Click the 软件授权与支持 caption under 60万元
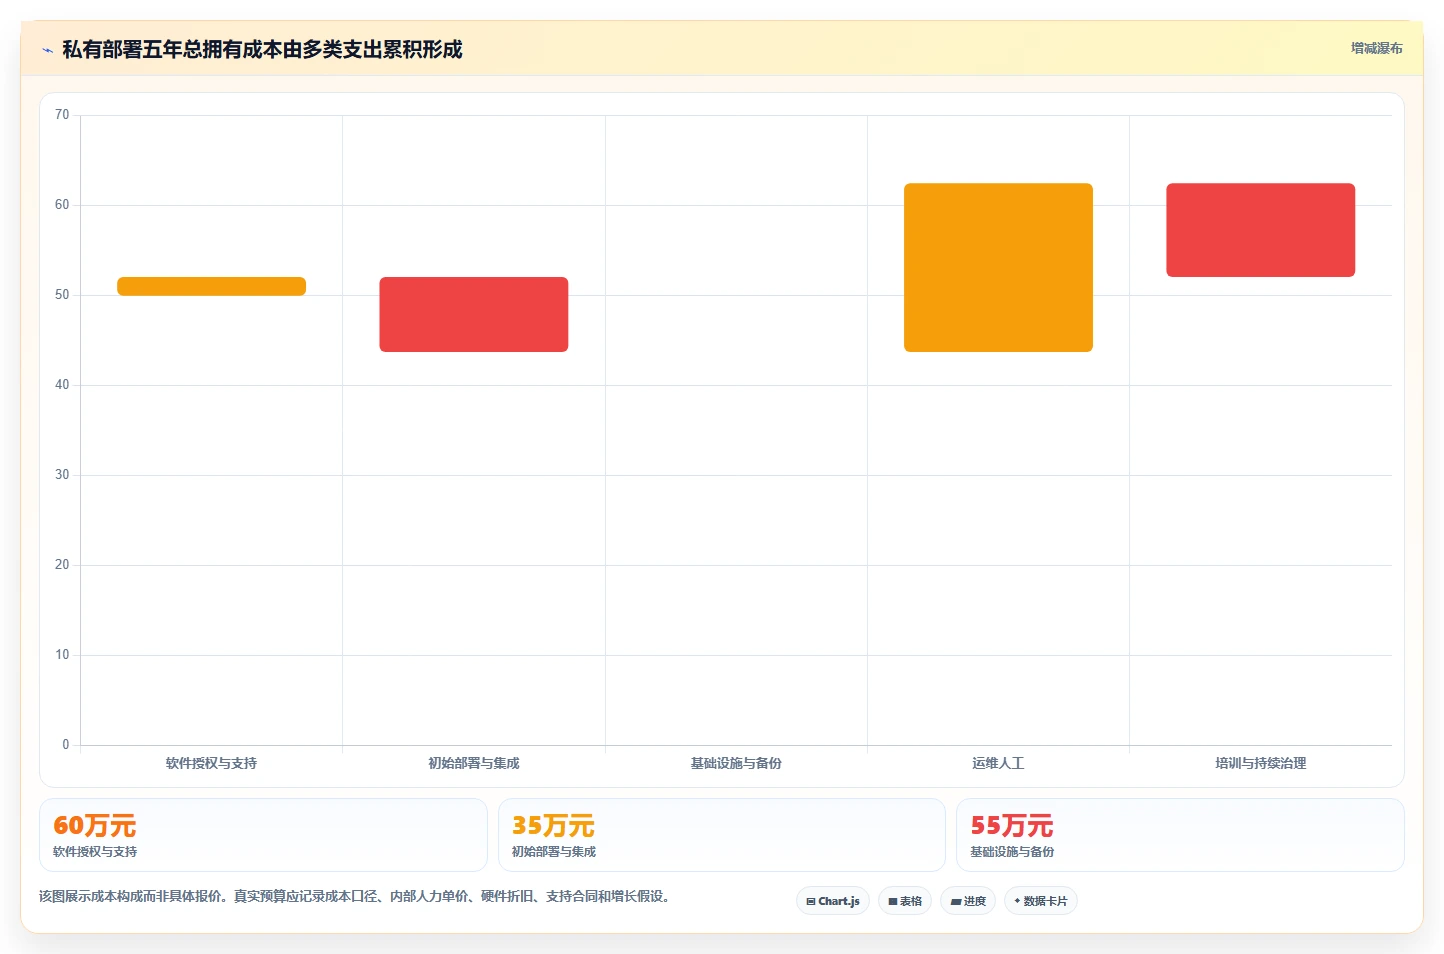The image size is (1444, 954). 95,852
